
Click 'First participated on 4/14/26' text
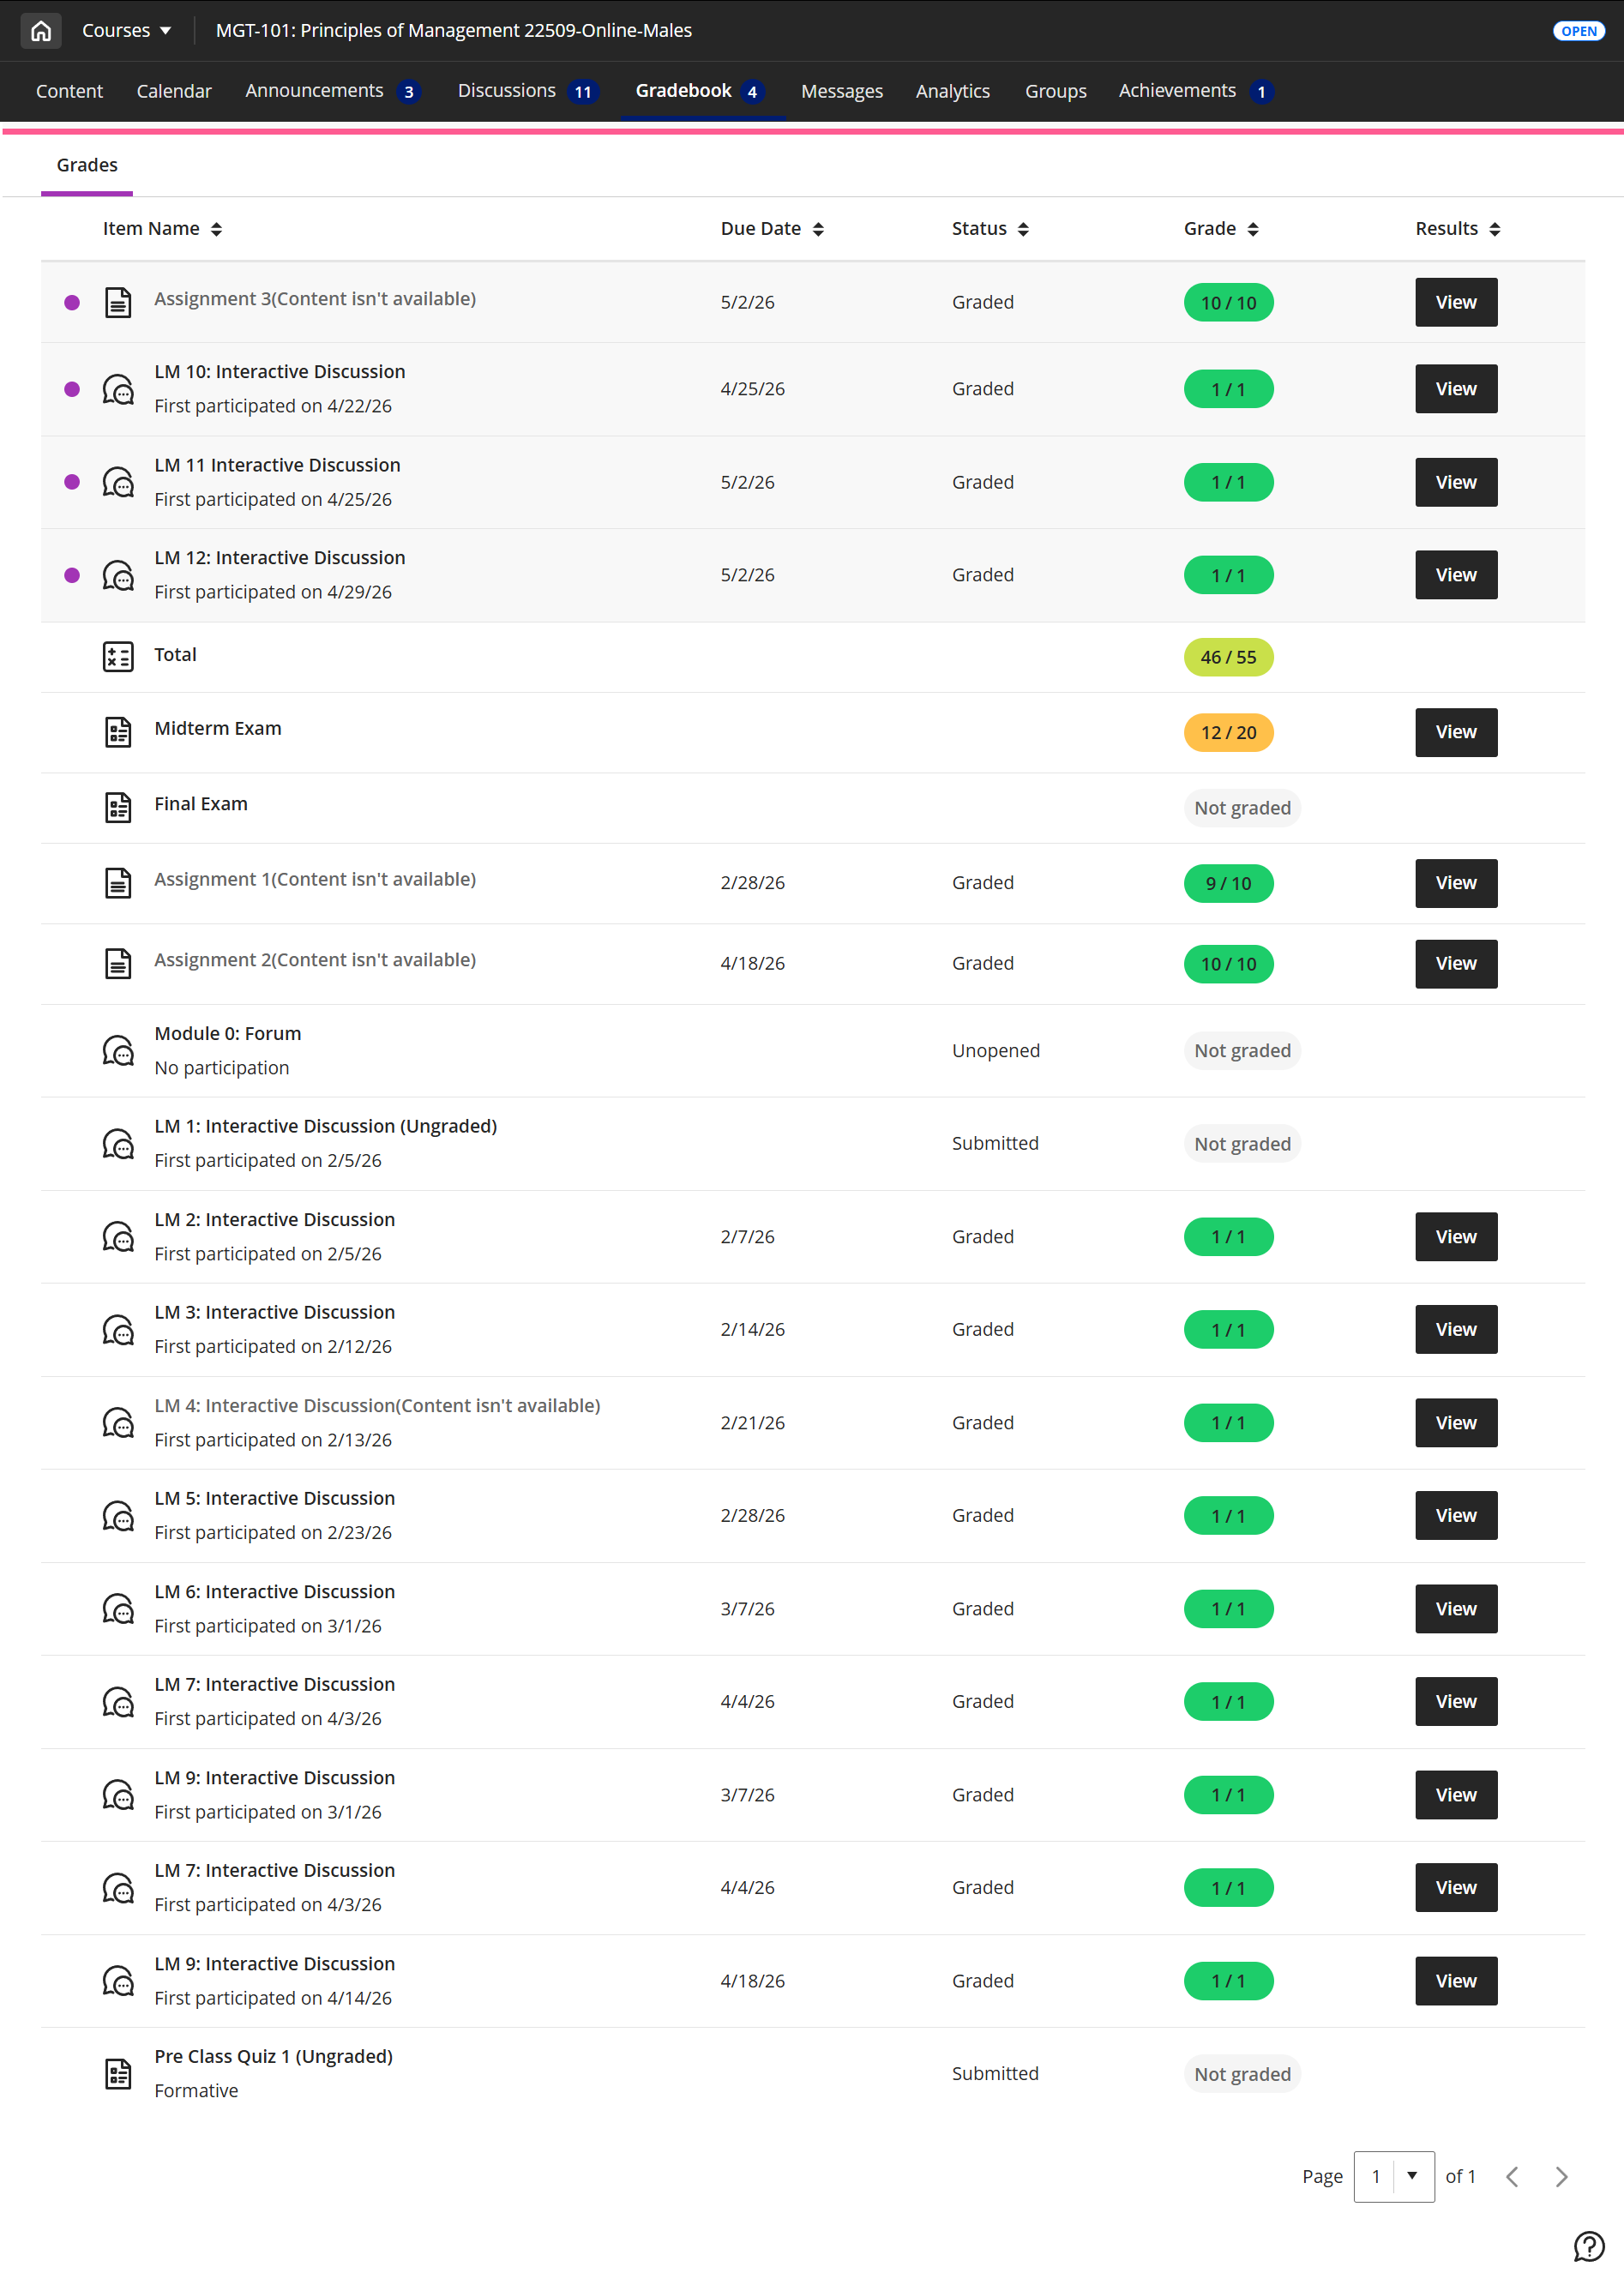273,1998
